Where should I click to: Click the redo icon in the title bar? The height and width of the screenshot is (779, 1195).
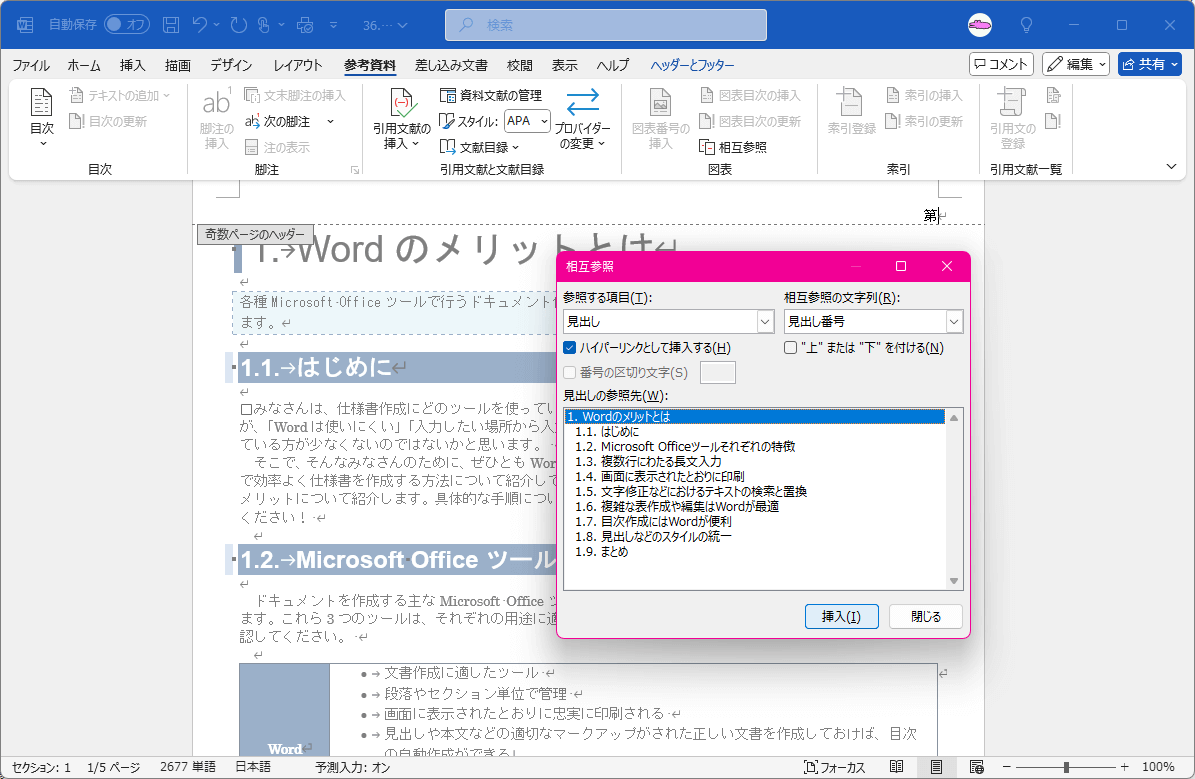(x=239, y=25)
